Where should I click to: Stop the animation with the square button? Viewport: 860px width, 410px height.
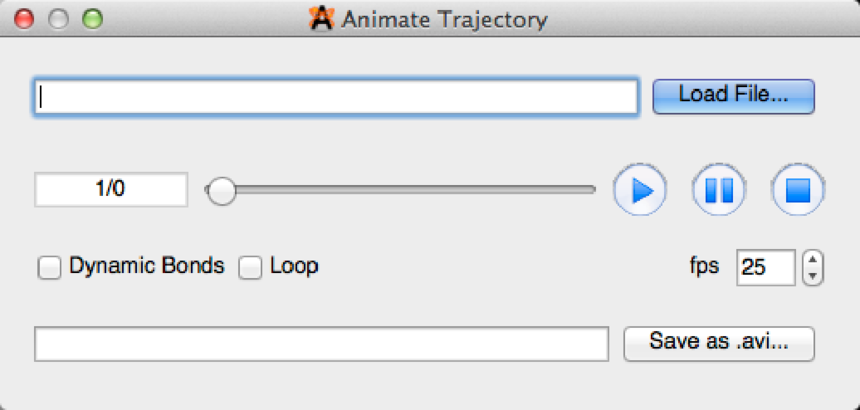[797, 189]
